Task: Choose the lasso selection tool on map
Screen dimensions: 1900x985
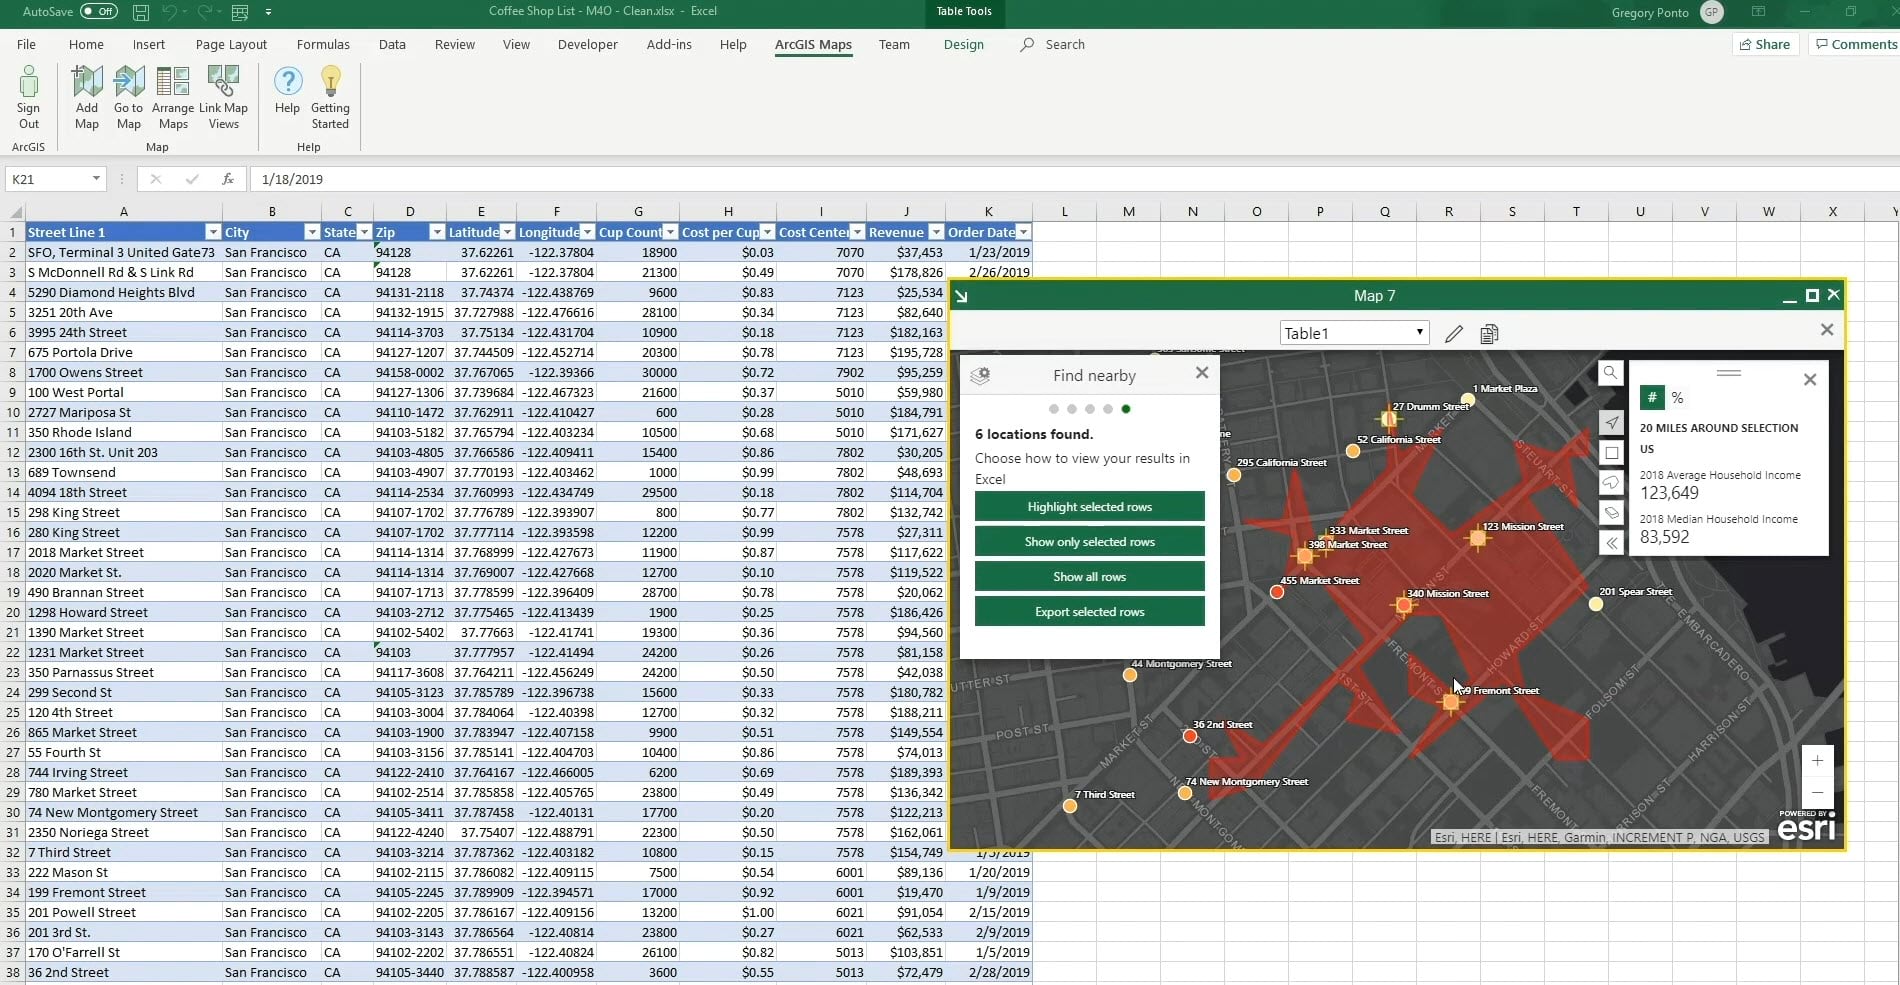Action: tap(1611, 483)
